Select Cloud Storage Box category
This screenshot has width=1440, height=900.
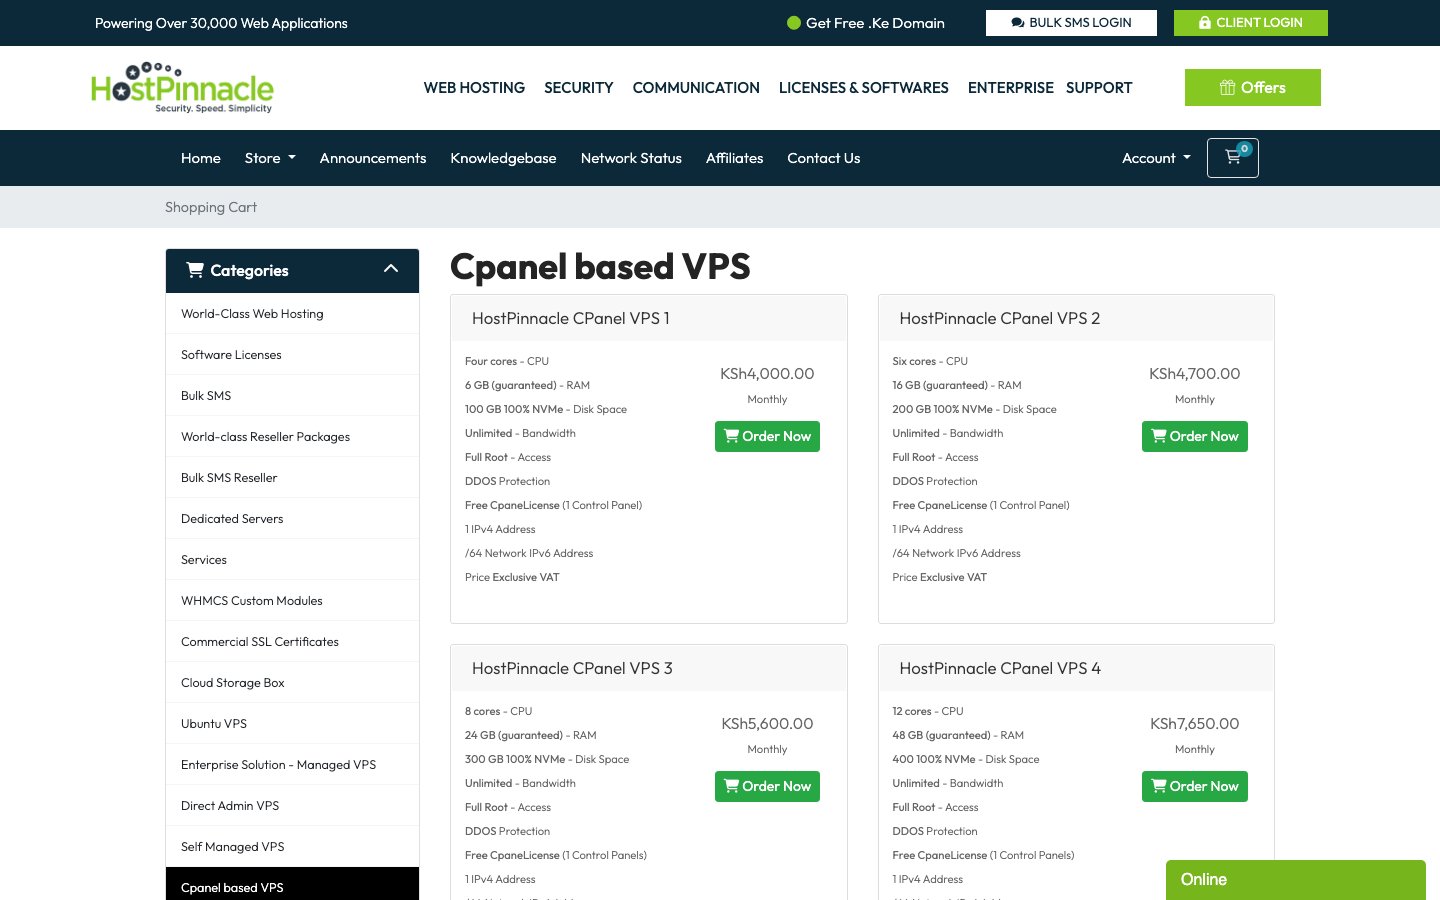[x=292, y=683]
